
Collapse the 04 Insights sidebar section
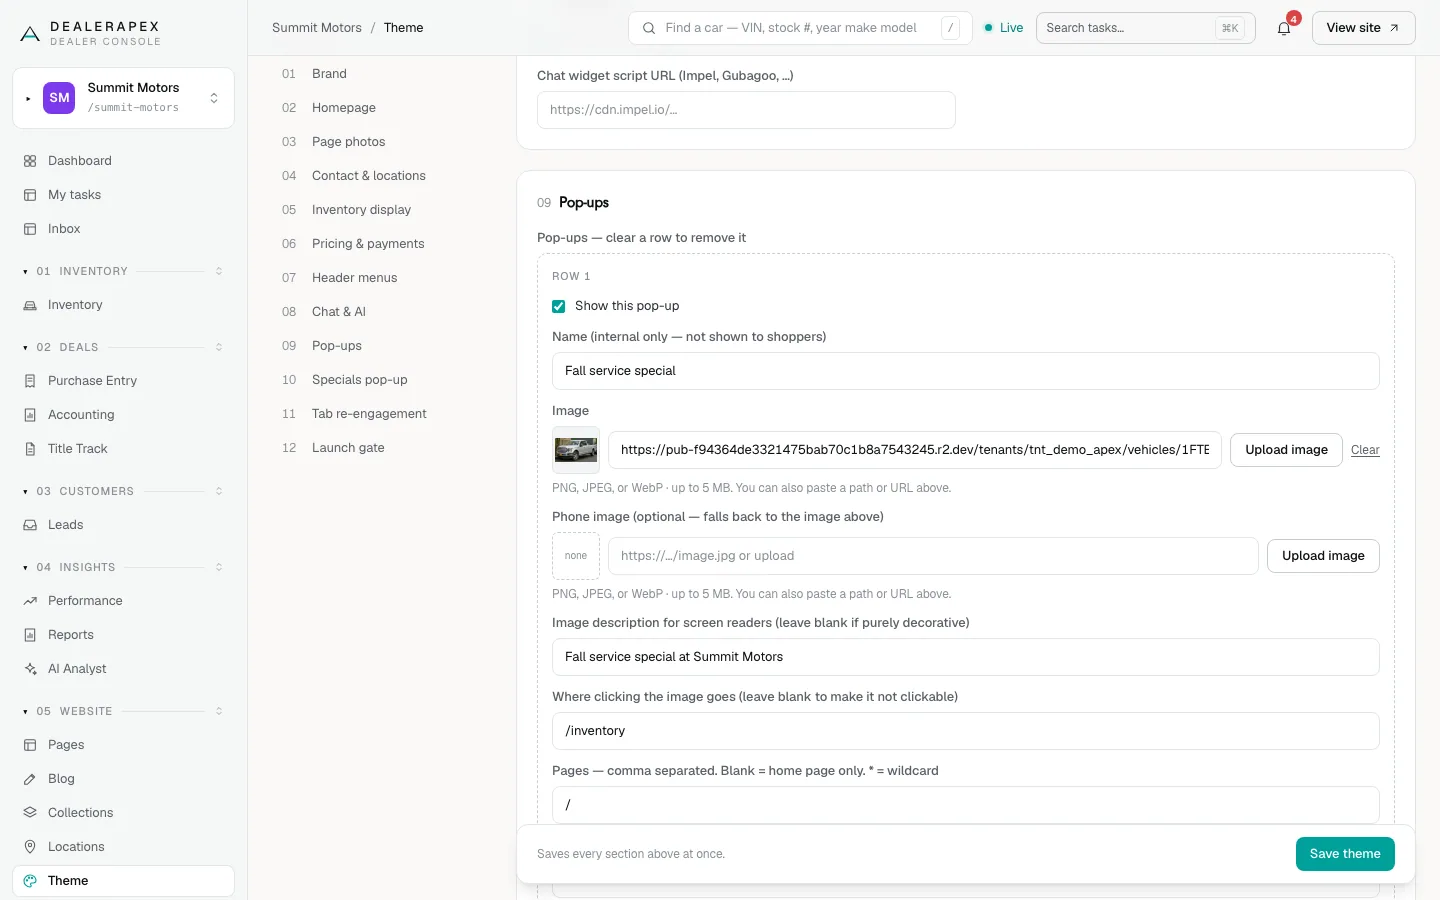[x=123, y=567]
